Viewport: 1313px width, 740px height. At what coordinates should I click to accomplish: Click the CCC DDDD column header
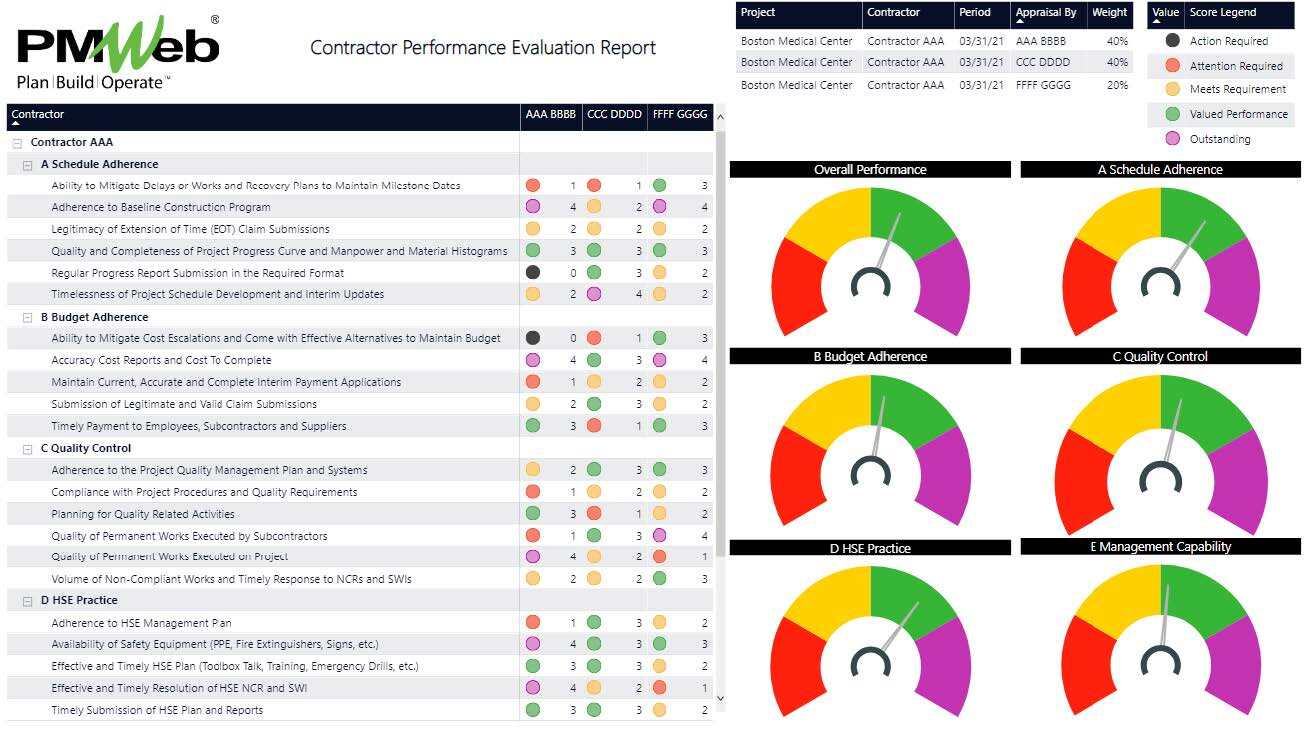tap(614, 114)
